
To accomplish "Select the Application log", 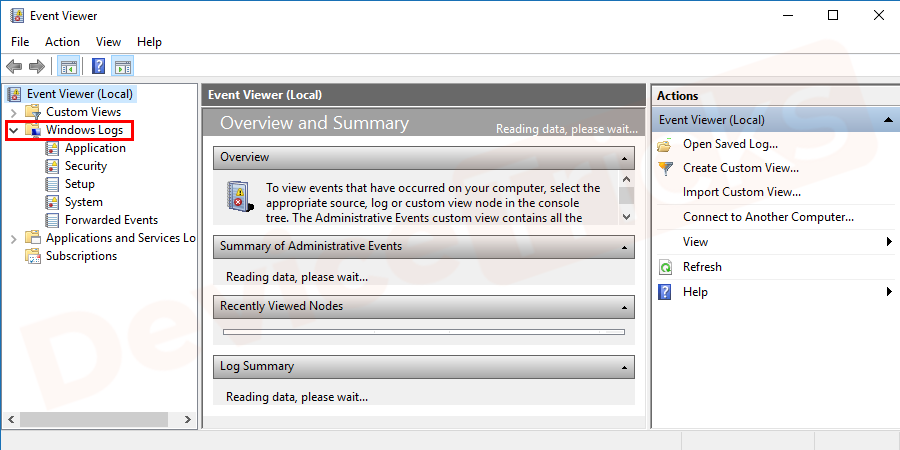I will pos(95,148).
